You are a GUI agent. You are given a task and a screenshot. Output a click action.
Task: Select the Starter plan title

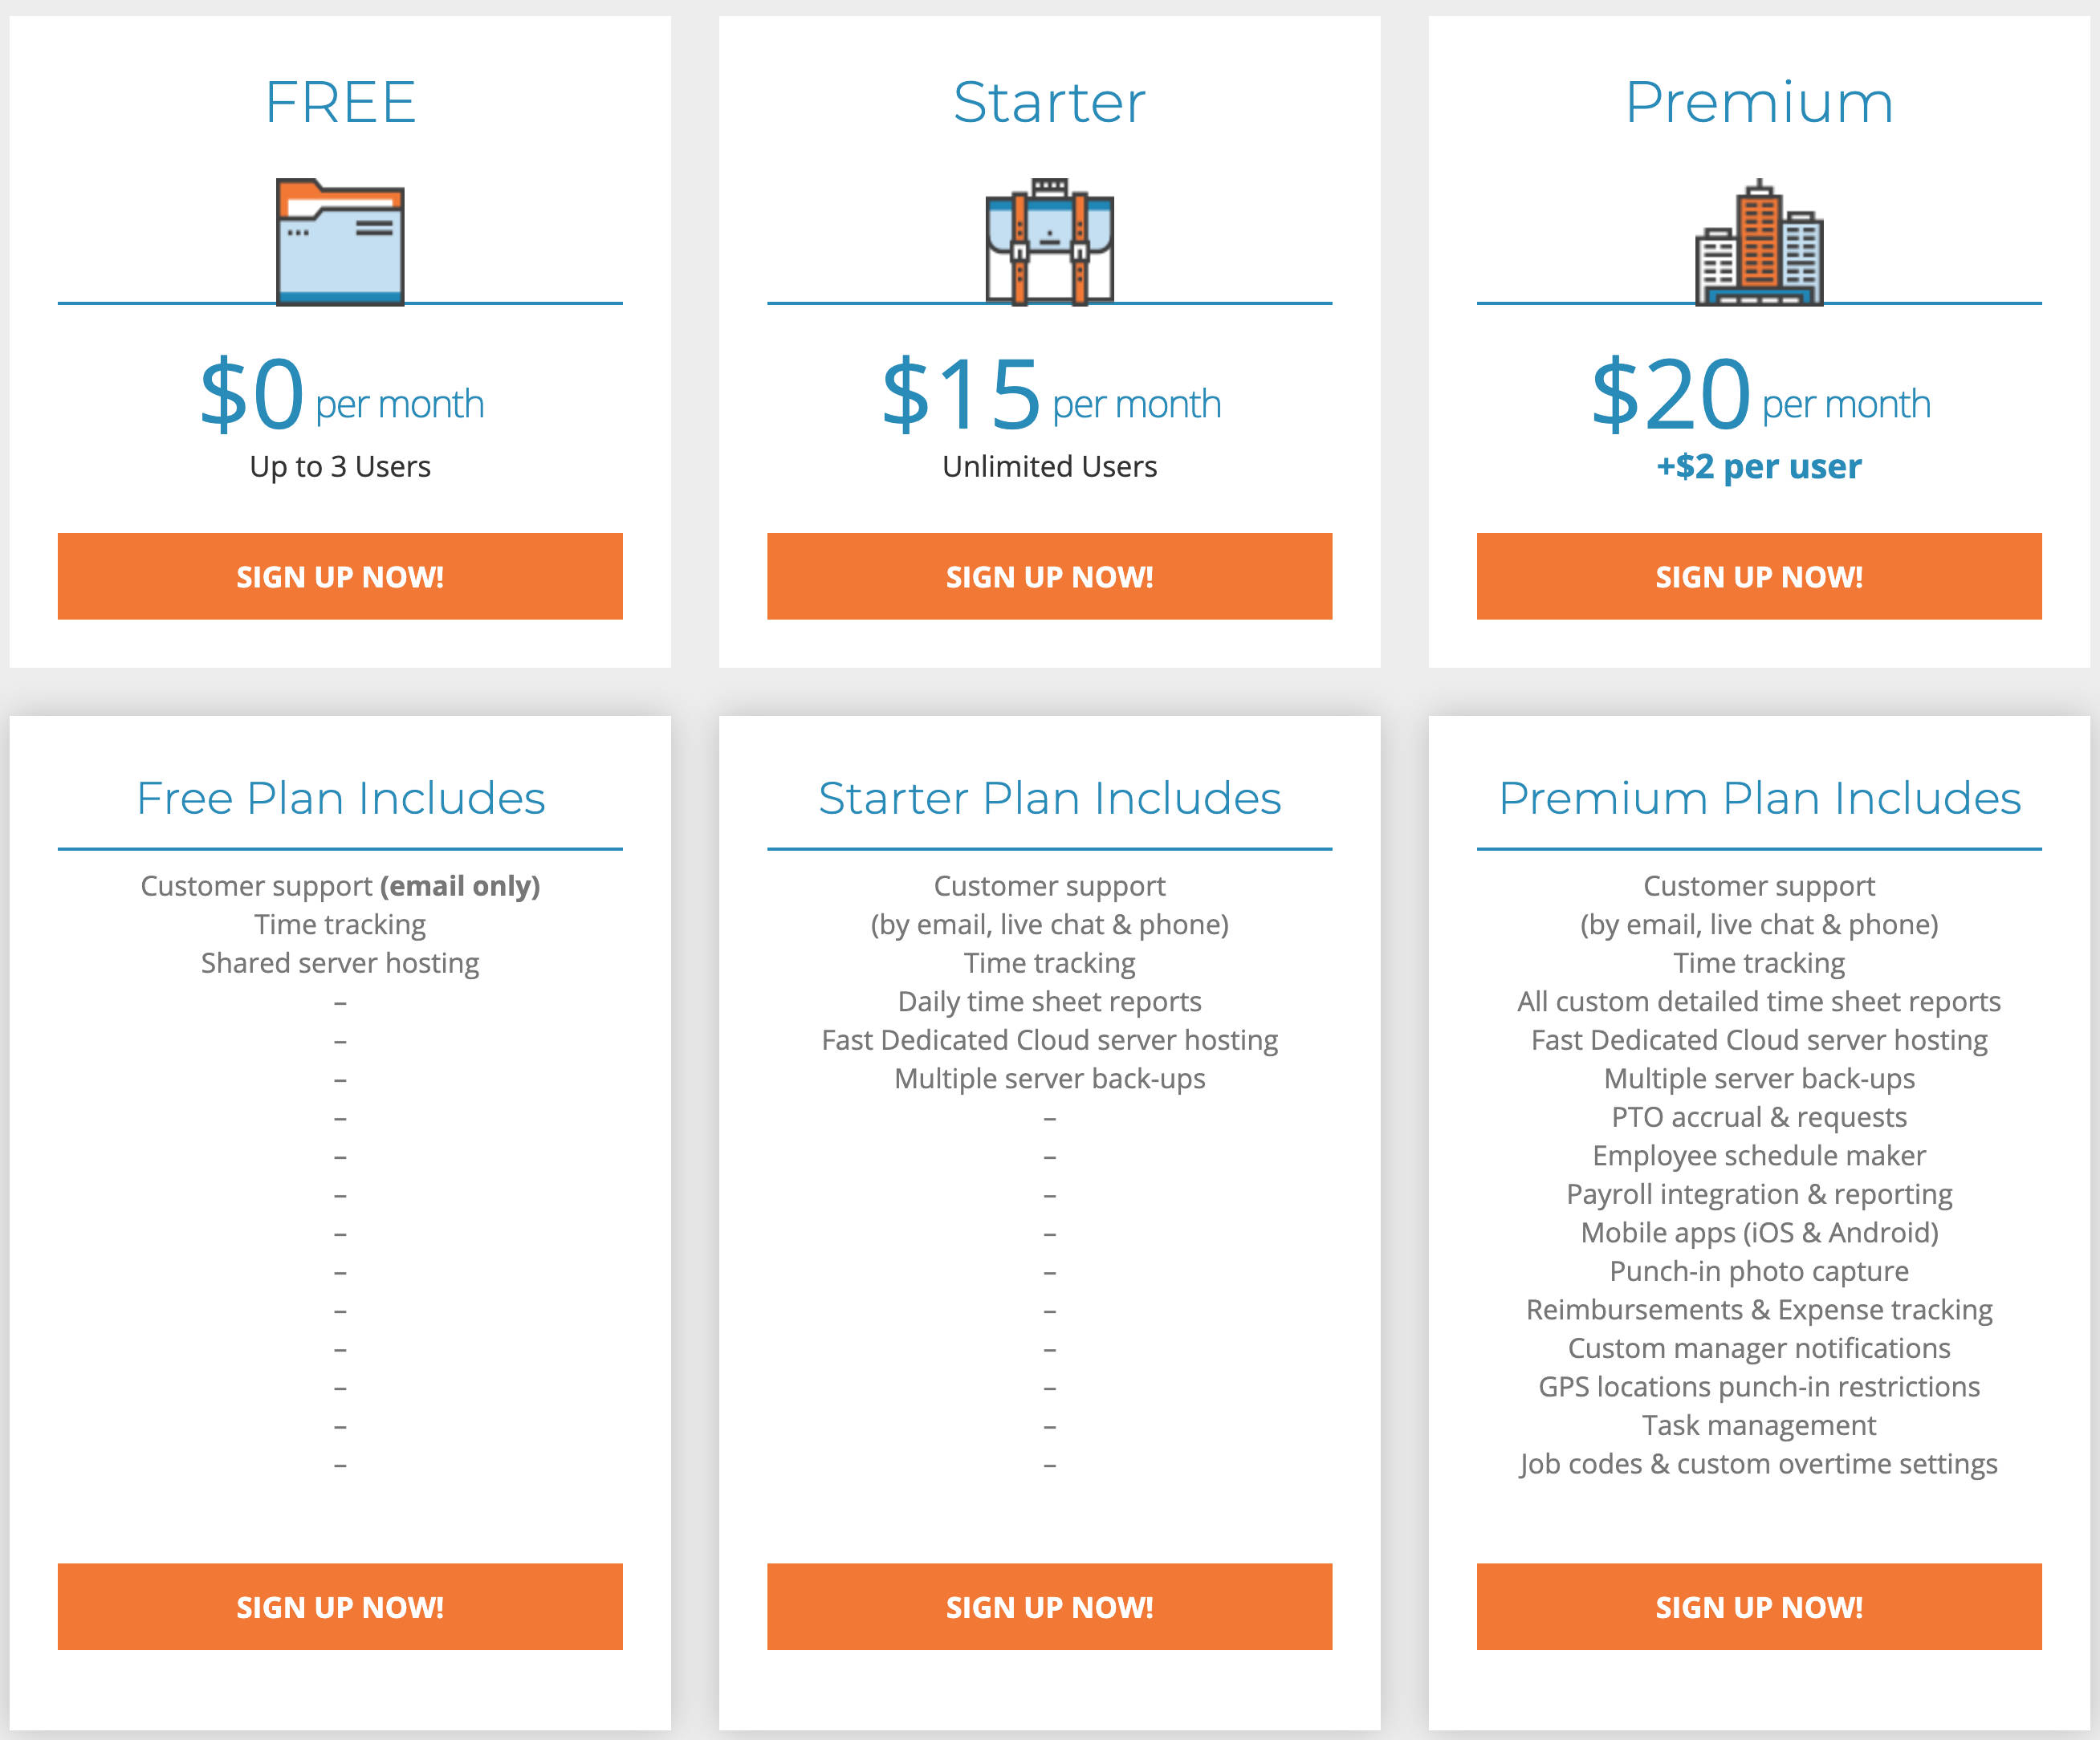1049,102
